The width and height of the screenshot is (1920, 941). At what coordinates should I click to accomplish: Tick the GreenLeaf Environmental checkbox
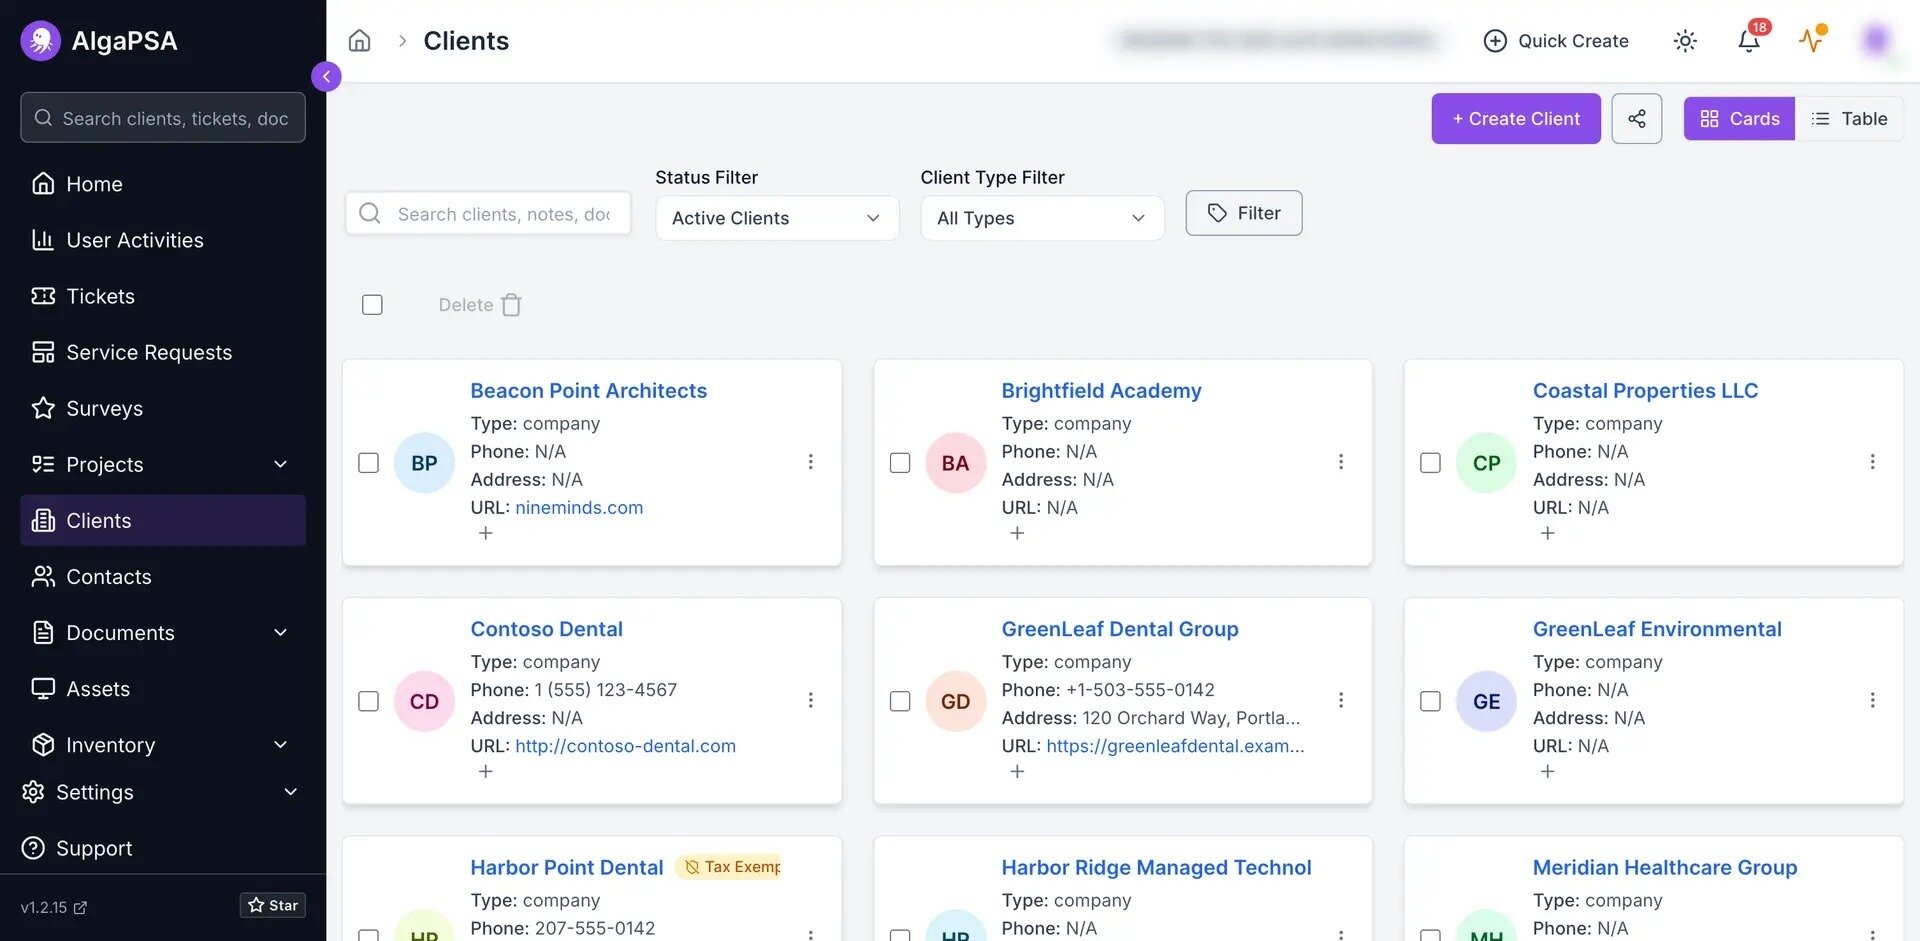click(x=1431, y=701)
